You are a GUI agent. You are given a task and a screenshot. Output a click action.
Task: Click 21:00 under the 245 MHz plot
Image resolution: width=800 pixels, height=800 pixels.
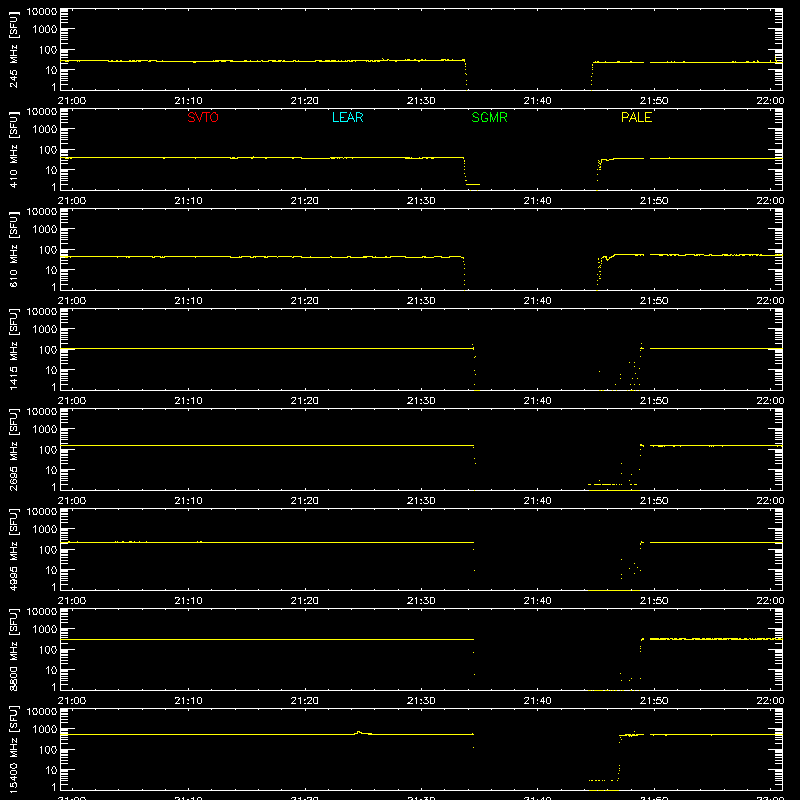[x=72, y=101]
